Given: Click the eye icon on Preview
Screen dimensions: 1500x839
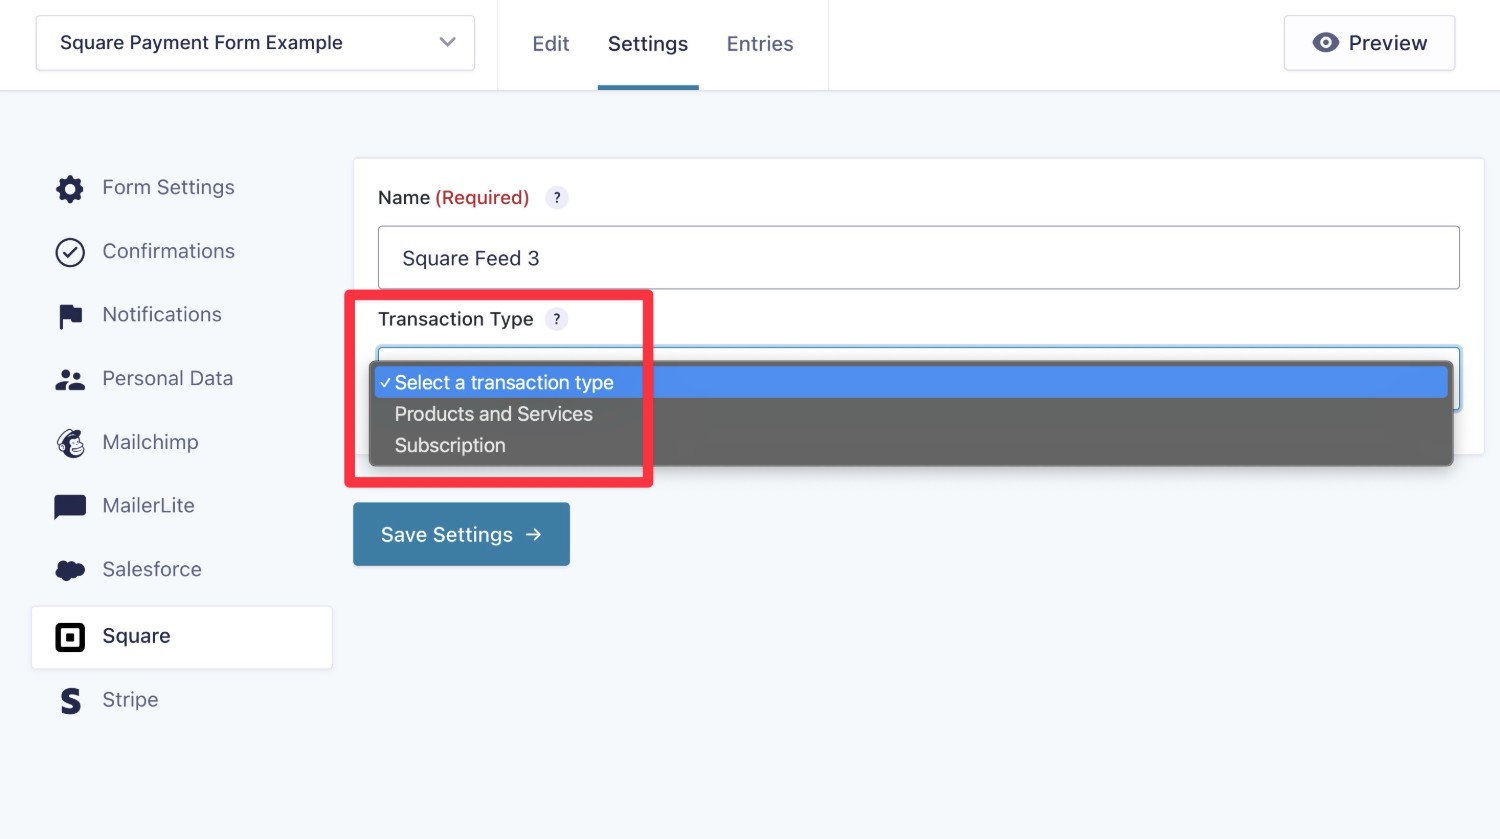Looking at the screenshot, I should click(1325, 43).
